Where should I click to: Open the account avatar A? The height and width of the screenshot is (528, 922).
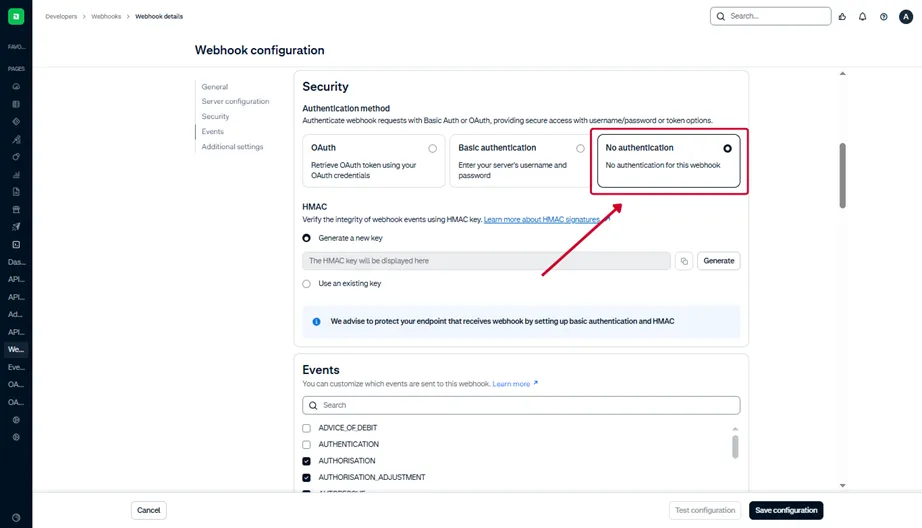tap(906, 16)
